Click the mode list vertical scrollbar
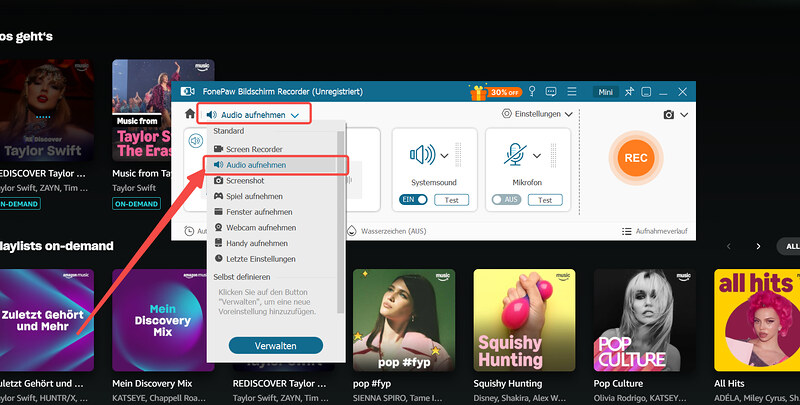 (x=341, y=222)
